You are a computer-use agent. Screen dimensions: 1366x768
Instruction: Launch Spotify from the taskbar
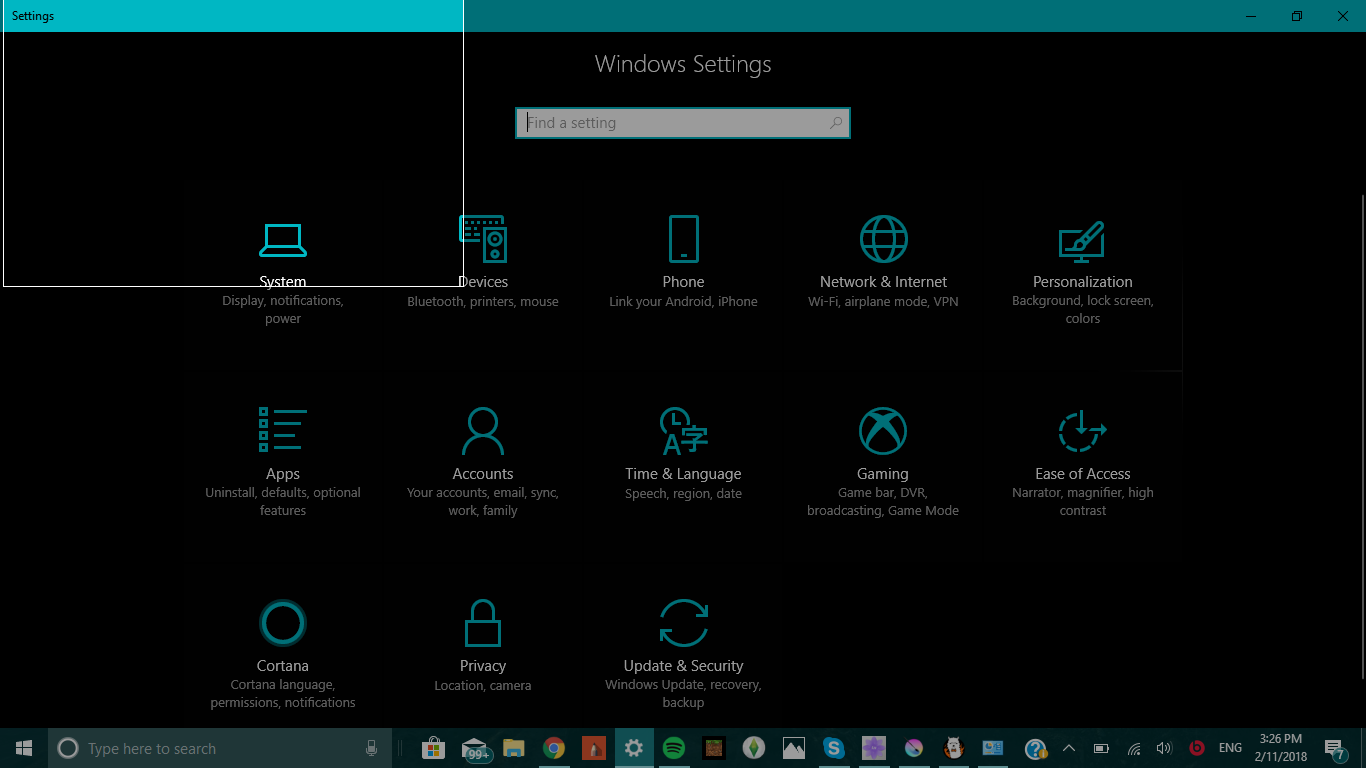tap(674, 747)
